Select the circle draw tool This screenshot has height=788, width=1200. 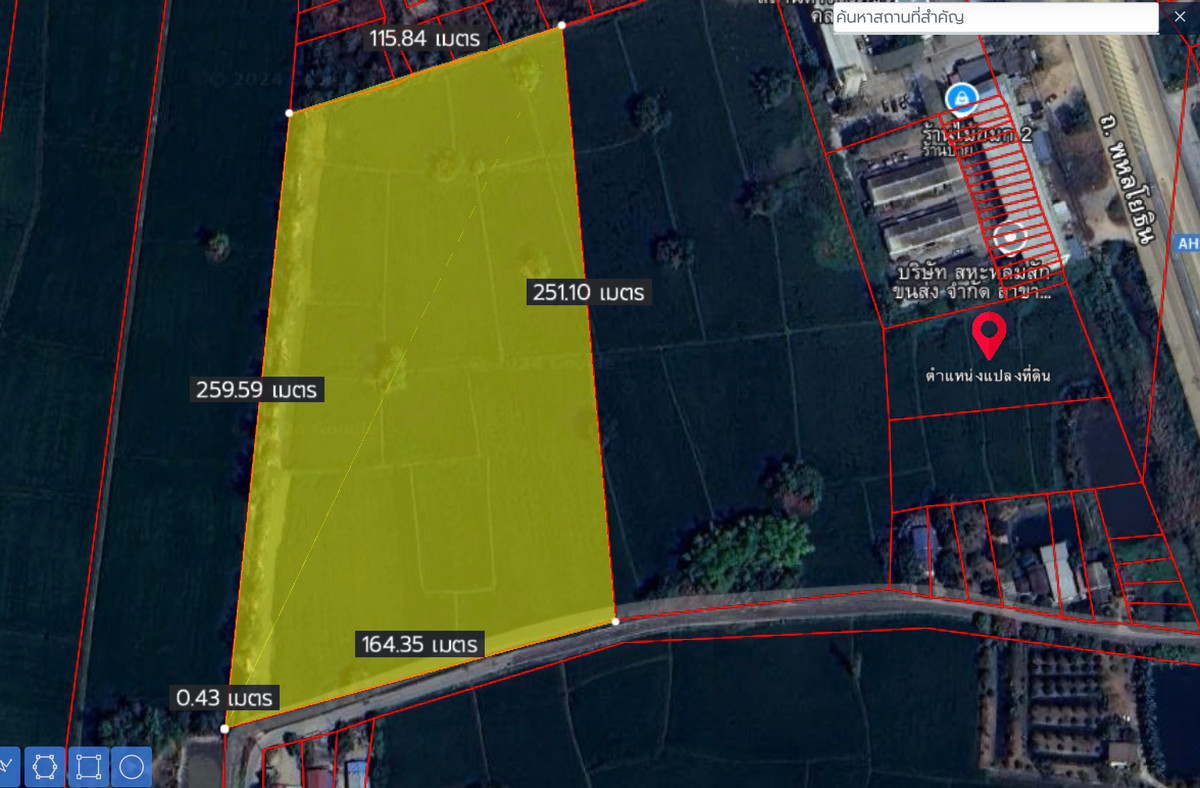coord(132,767)
